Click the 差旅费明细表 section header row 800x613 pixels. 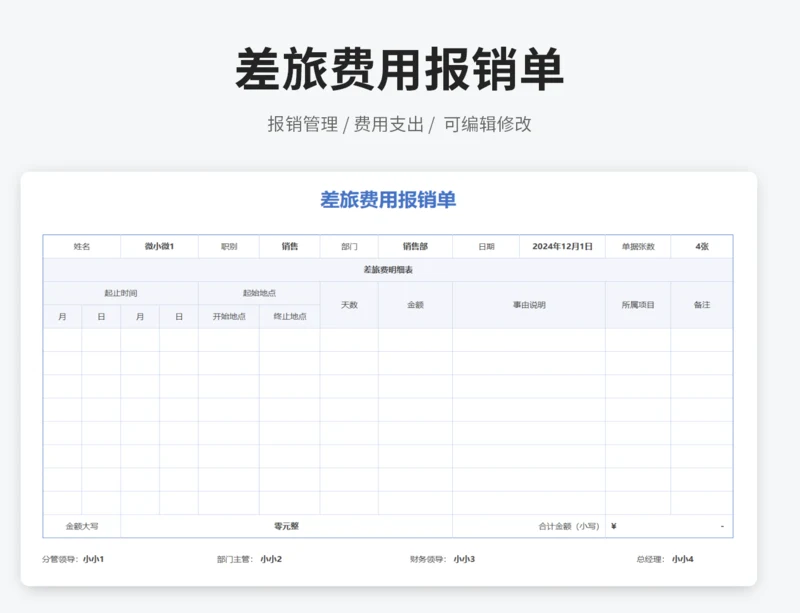click(388, 270)
